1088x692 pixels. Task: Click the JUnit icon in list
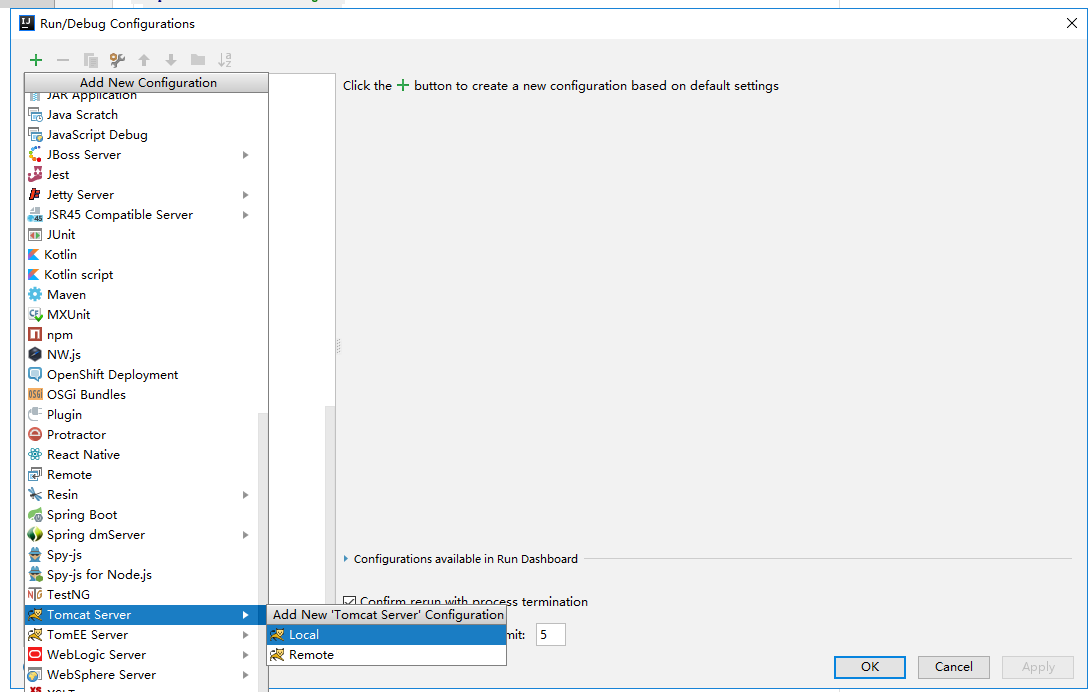coord(35,235)
